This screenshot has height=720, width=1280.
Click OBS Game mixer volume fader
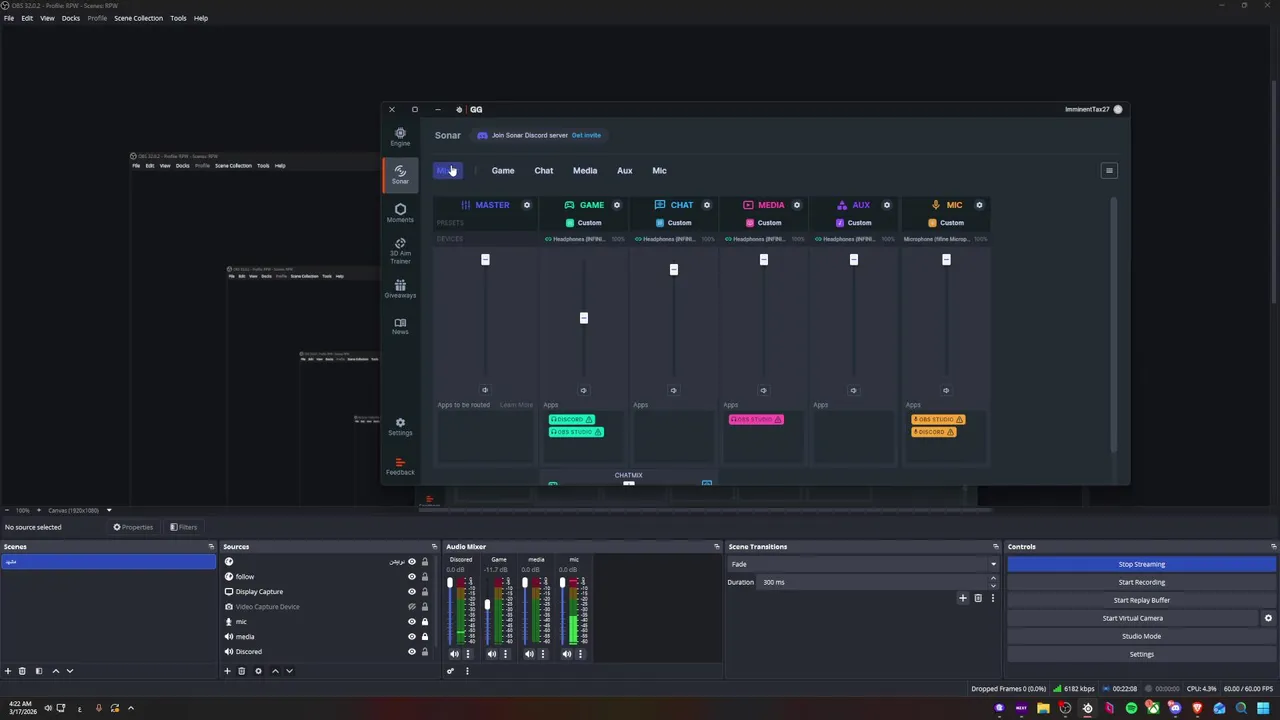487,605
